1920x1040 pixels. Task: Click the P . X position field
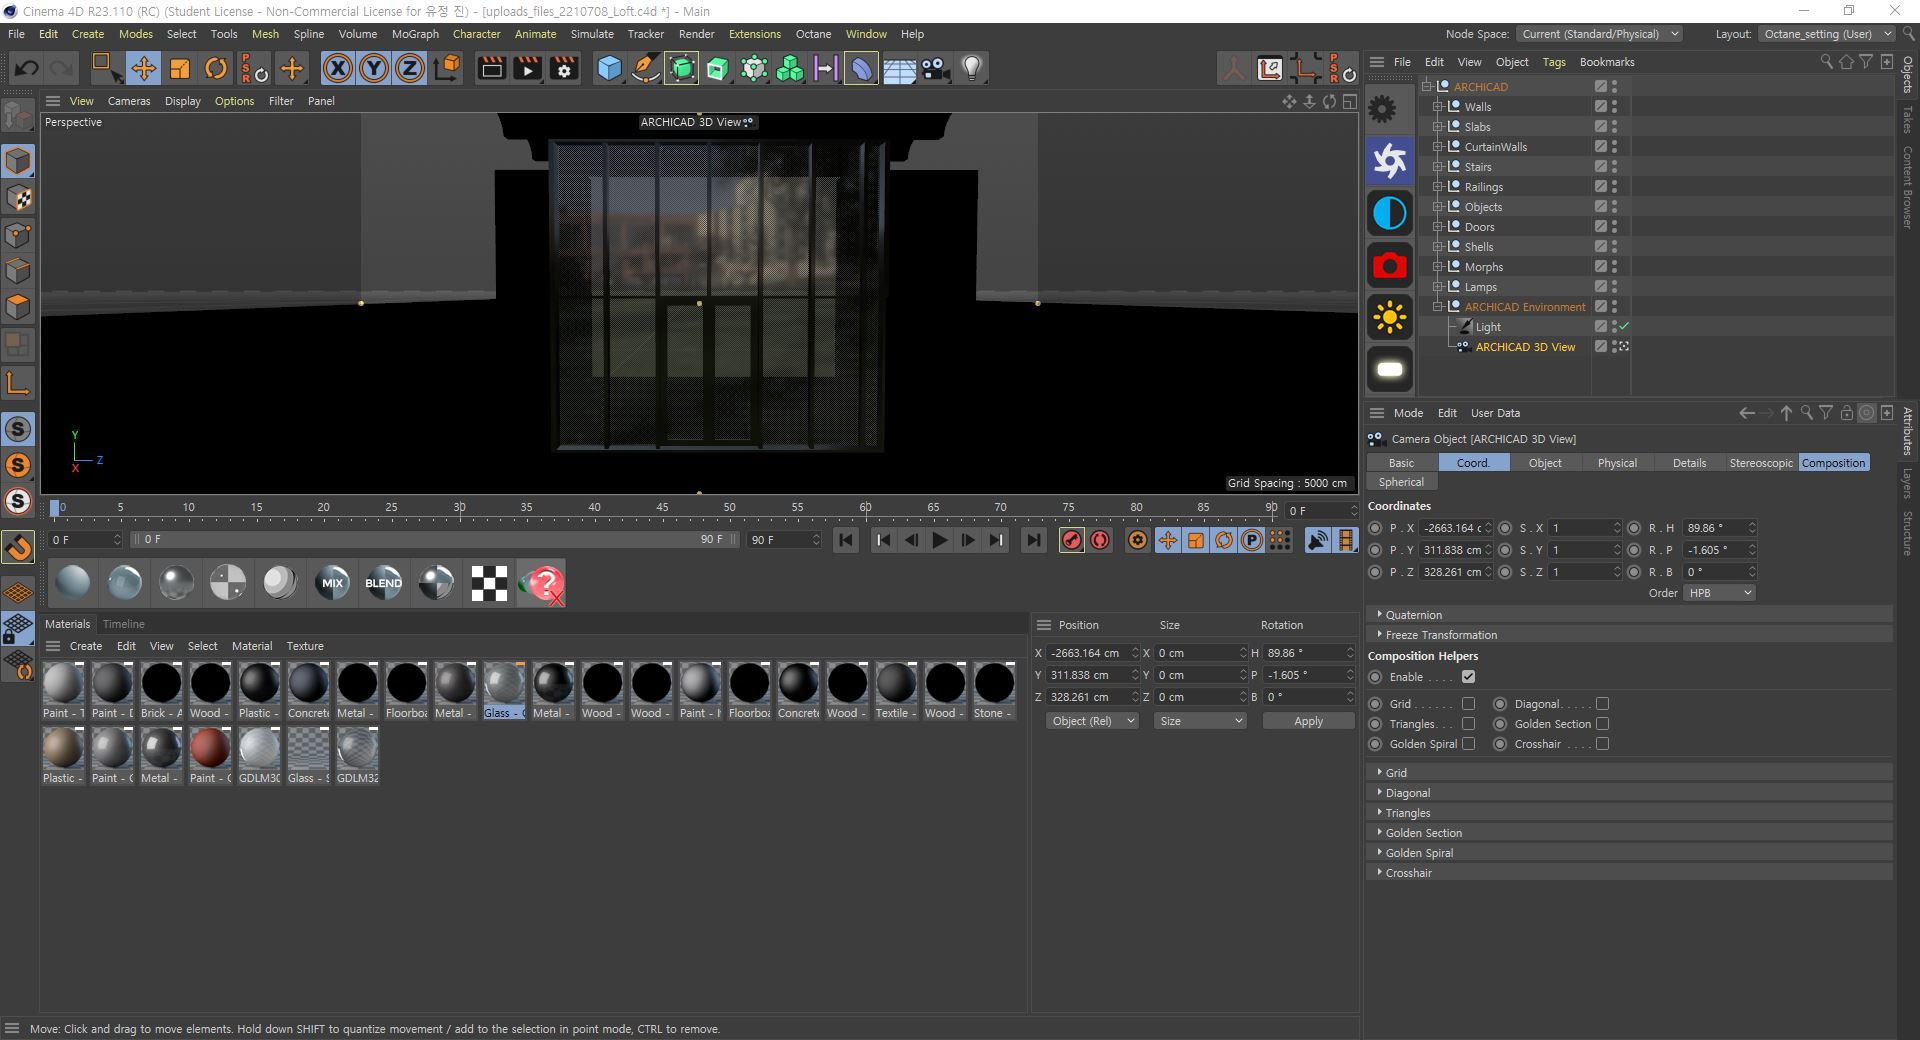click(x=1457, y=528)
